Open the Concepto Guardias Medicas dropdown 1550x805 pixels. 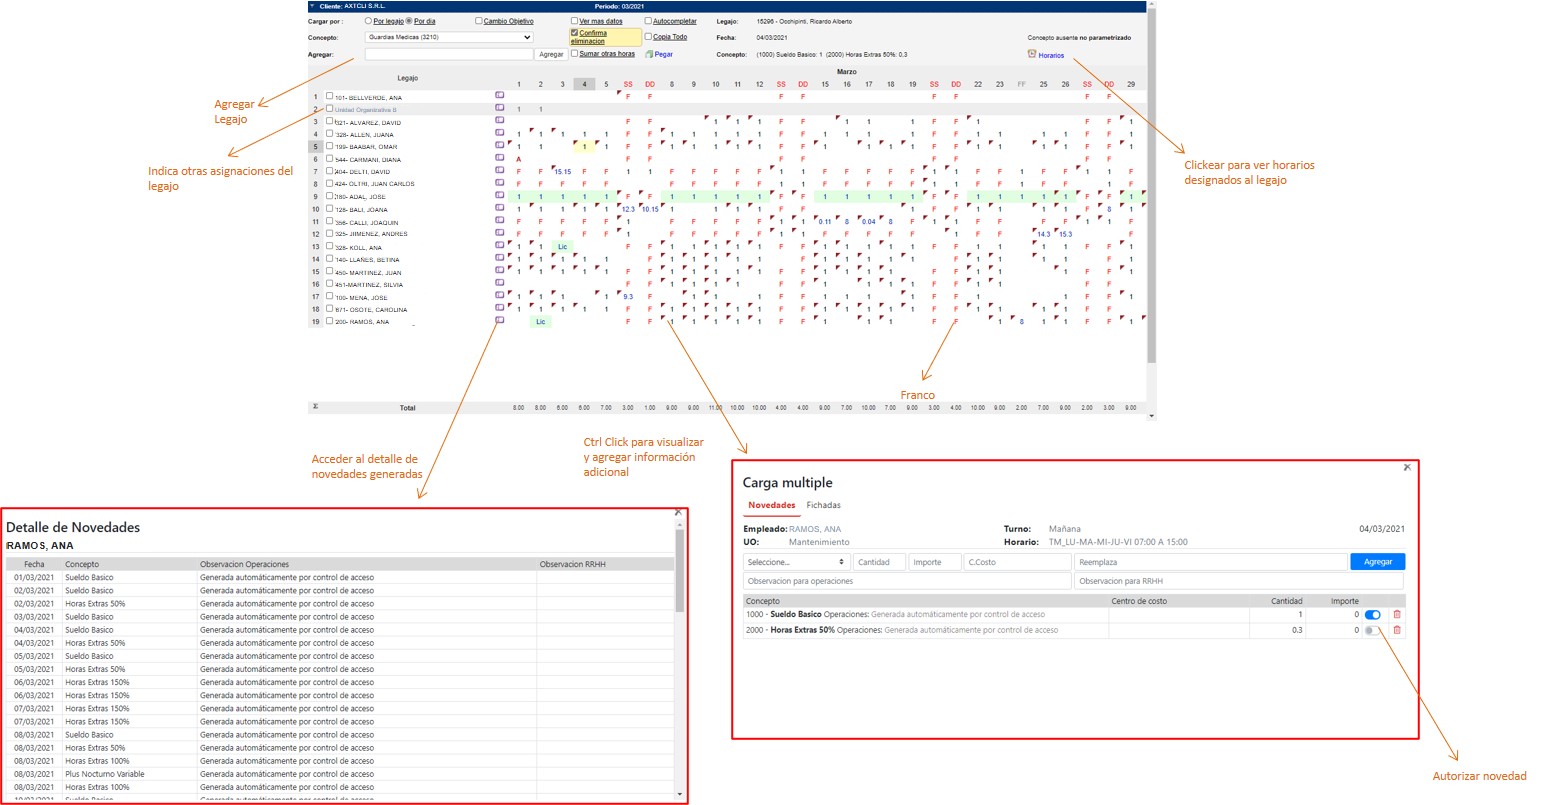[x=449, y=37]
